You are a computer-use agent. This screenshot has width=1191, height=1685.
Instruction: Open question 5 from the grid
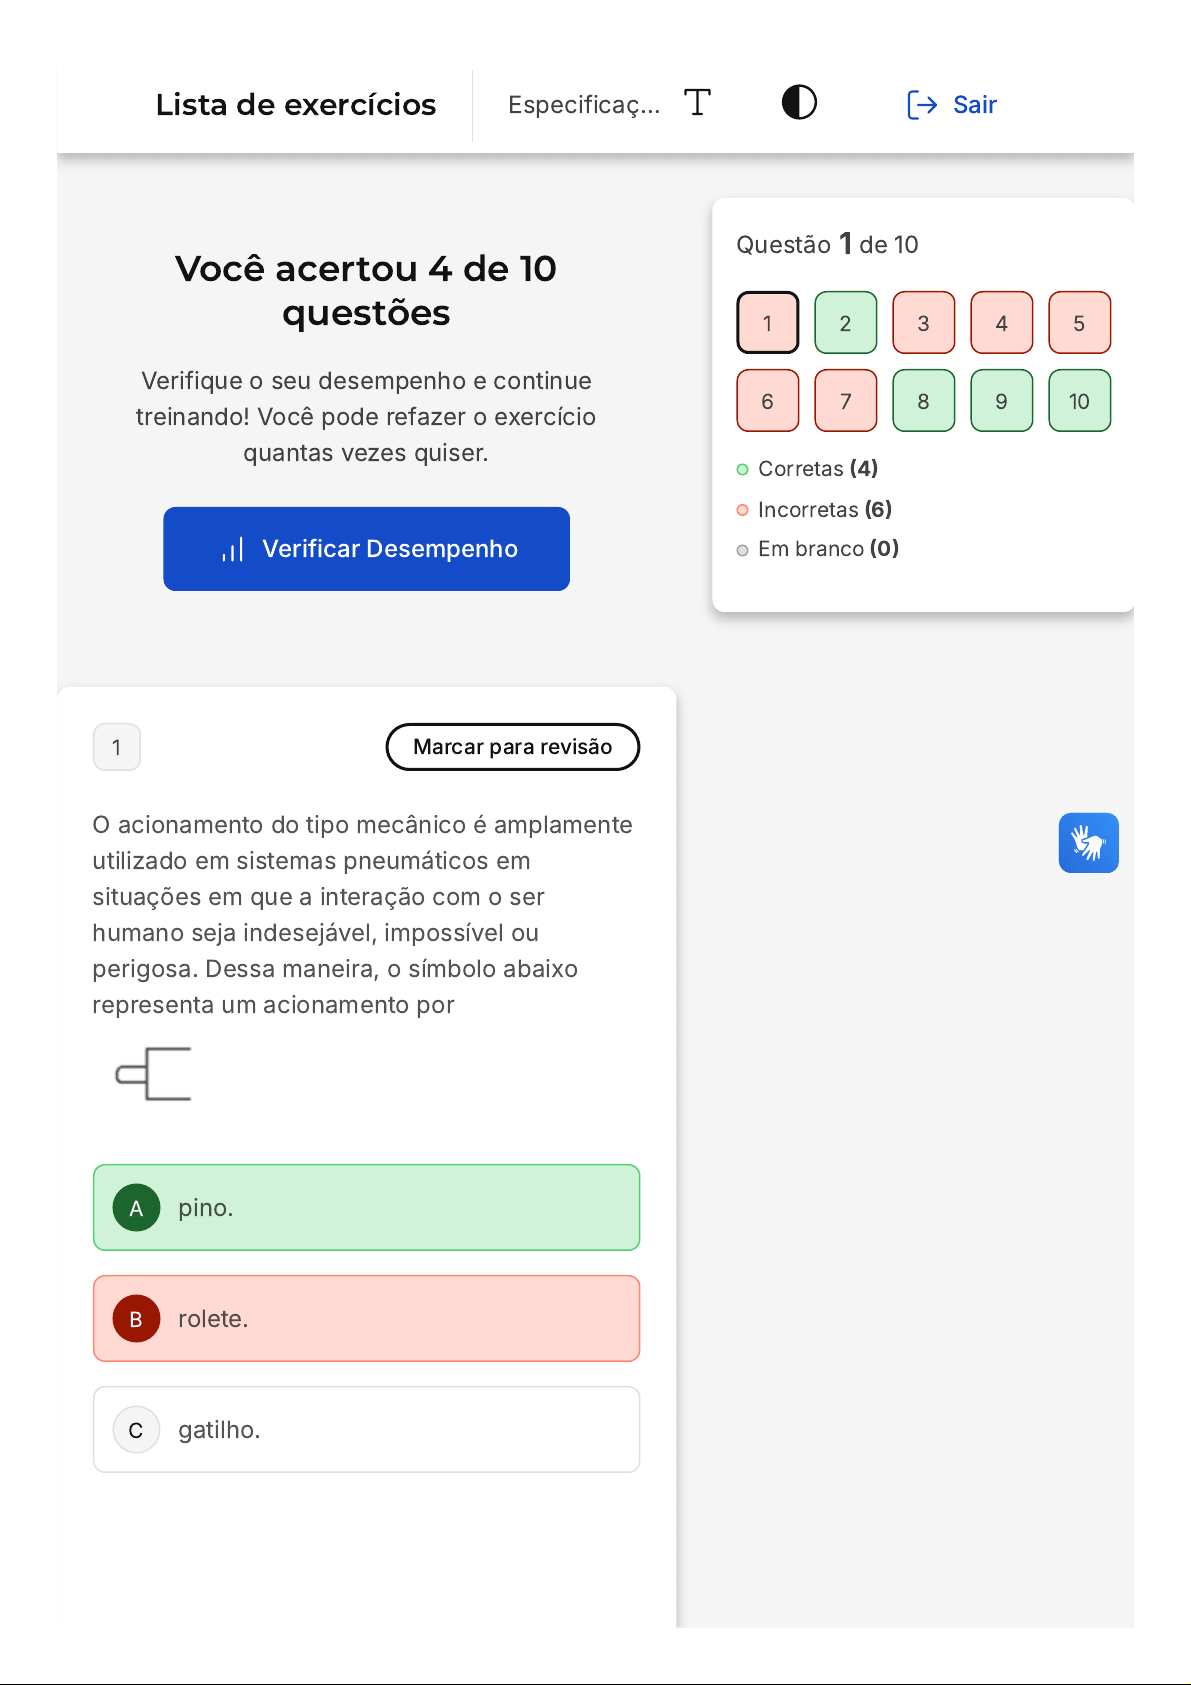point(1079,323)
